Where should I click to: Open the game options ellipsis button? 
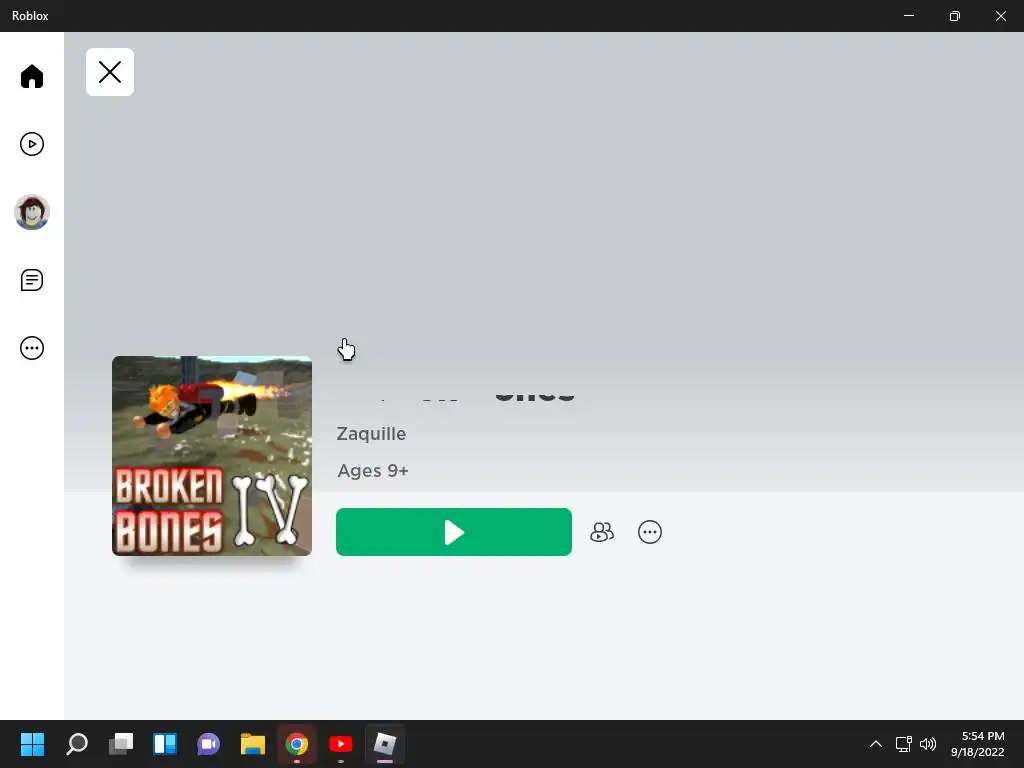[650, 532]
